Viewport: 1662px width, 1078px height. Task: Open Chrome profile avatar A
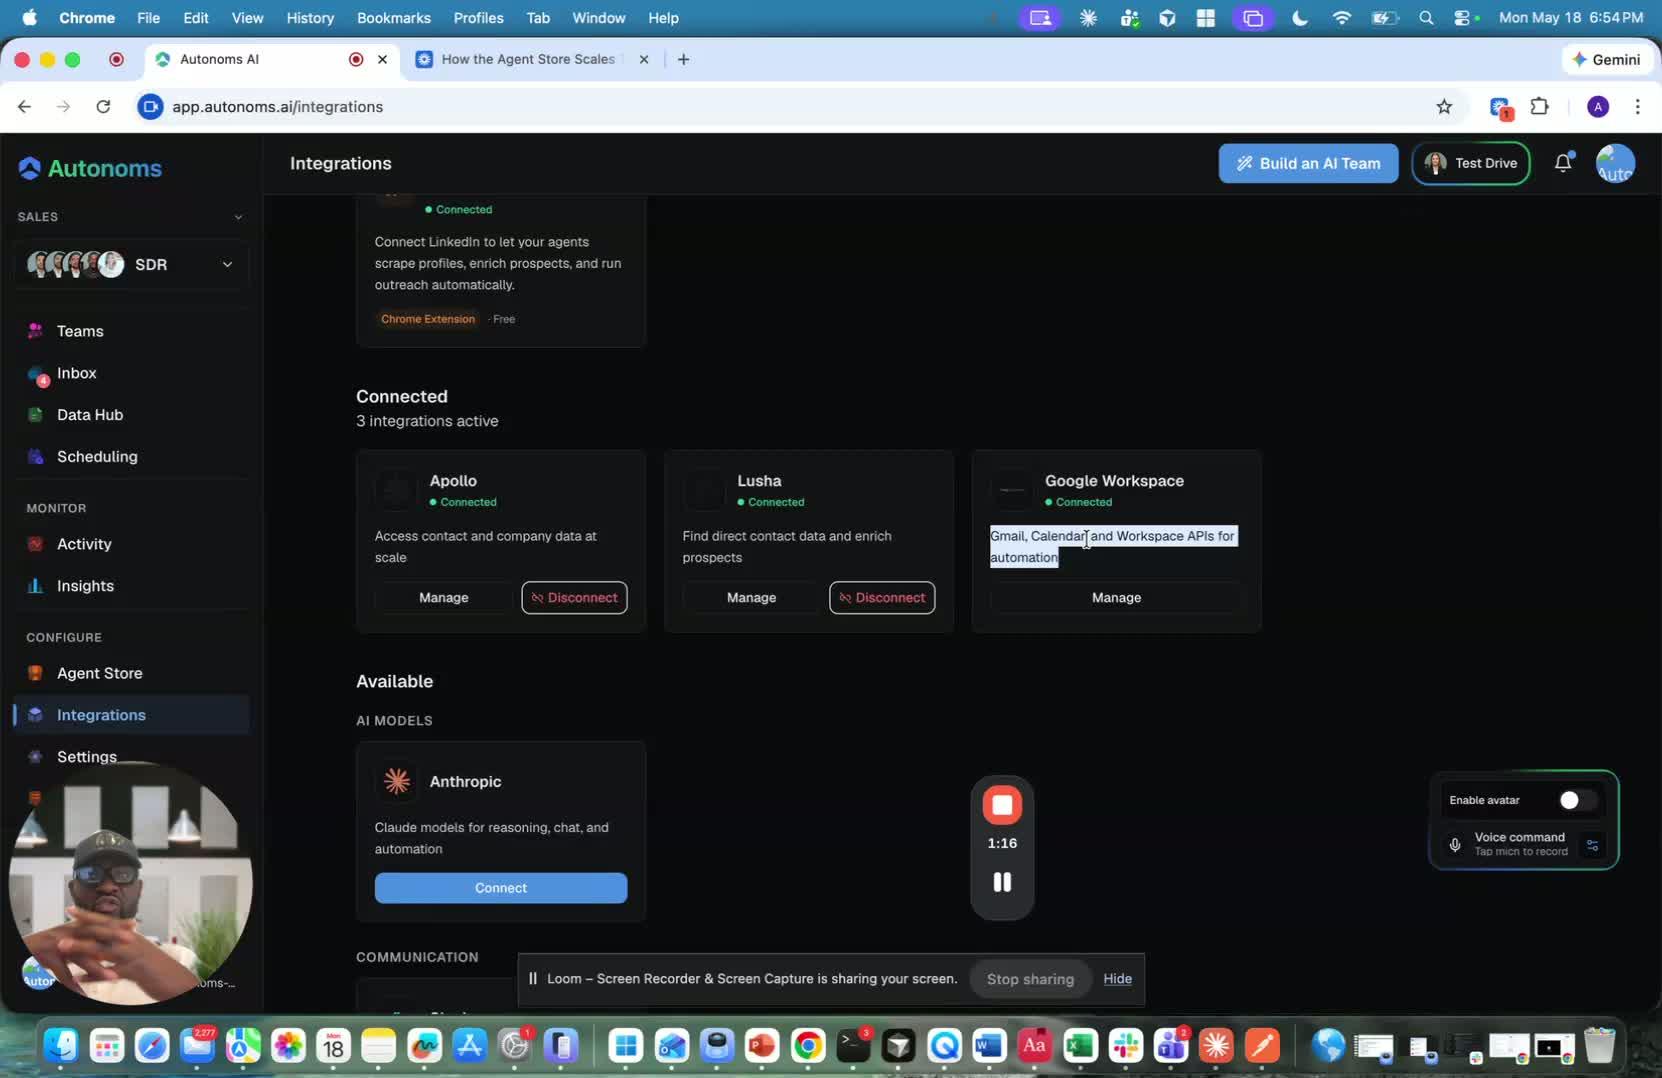[x=1598, y=107]
